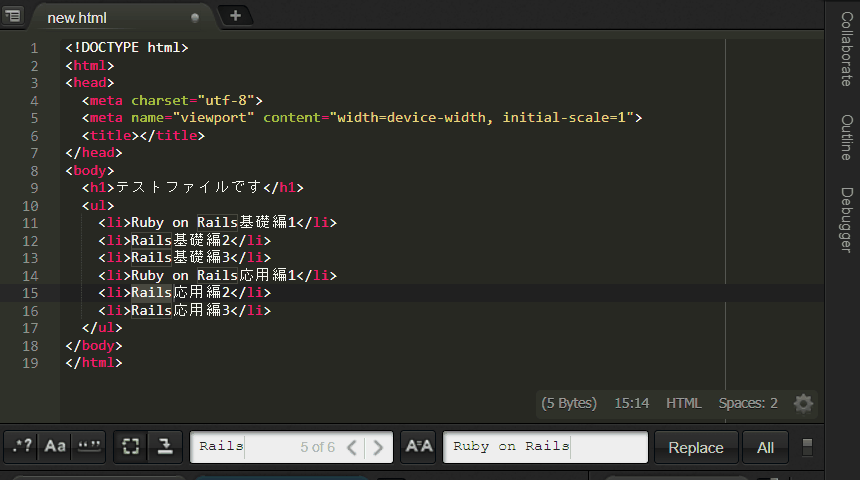Open editor settings gear icon
The width and height of the screenshot is (860, 480).
(x=803, y=404)
